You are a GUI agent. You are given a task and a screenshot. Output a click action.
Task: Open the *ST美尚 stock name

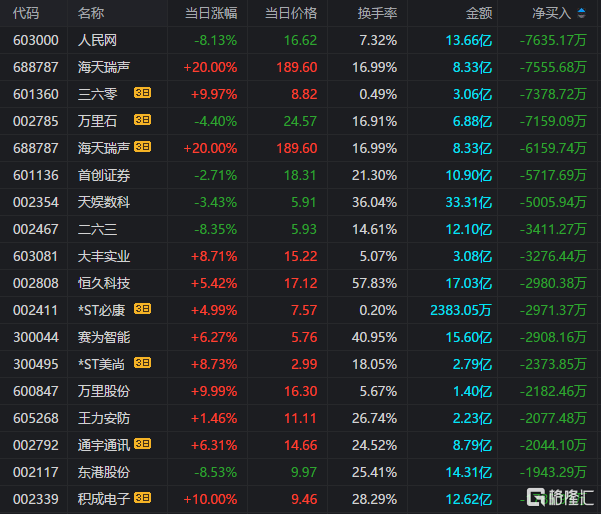click(x=102, y=365)
